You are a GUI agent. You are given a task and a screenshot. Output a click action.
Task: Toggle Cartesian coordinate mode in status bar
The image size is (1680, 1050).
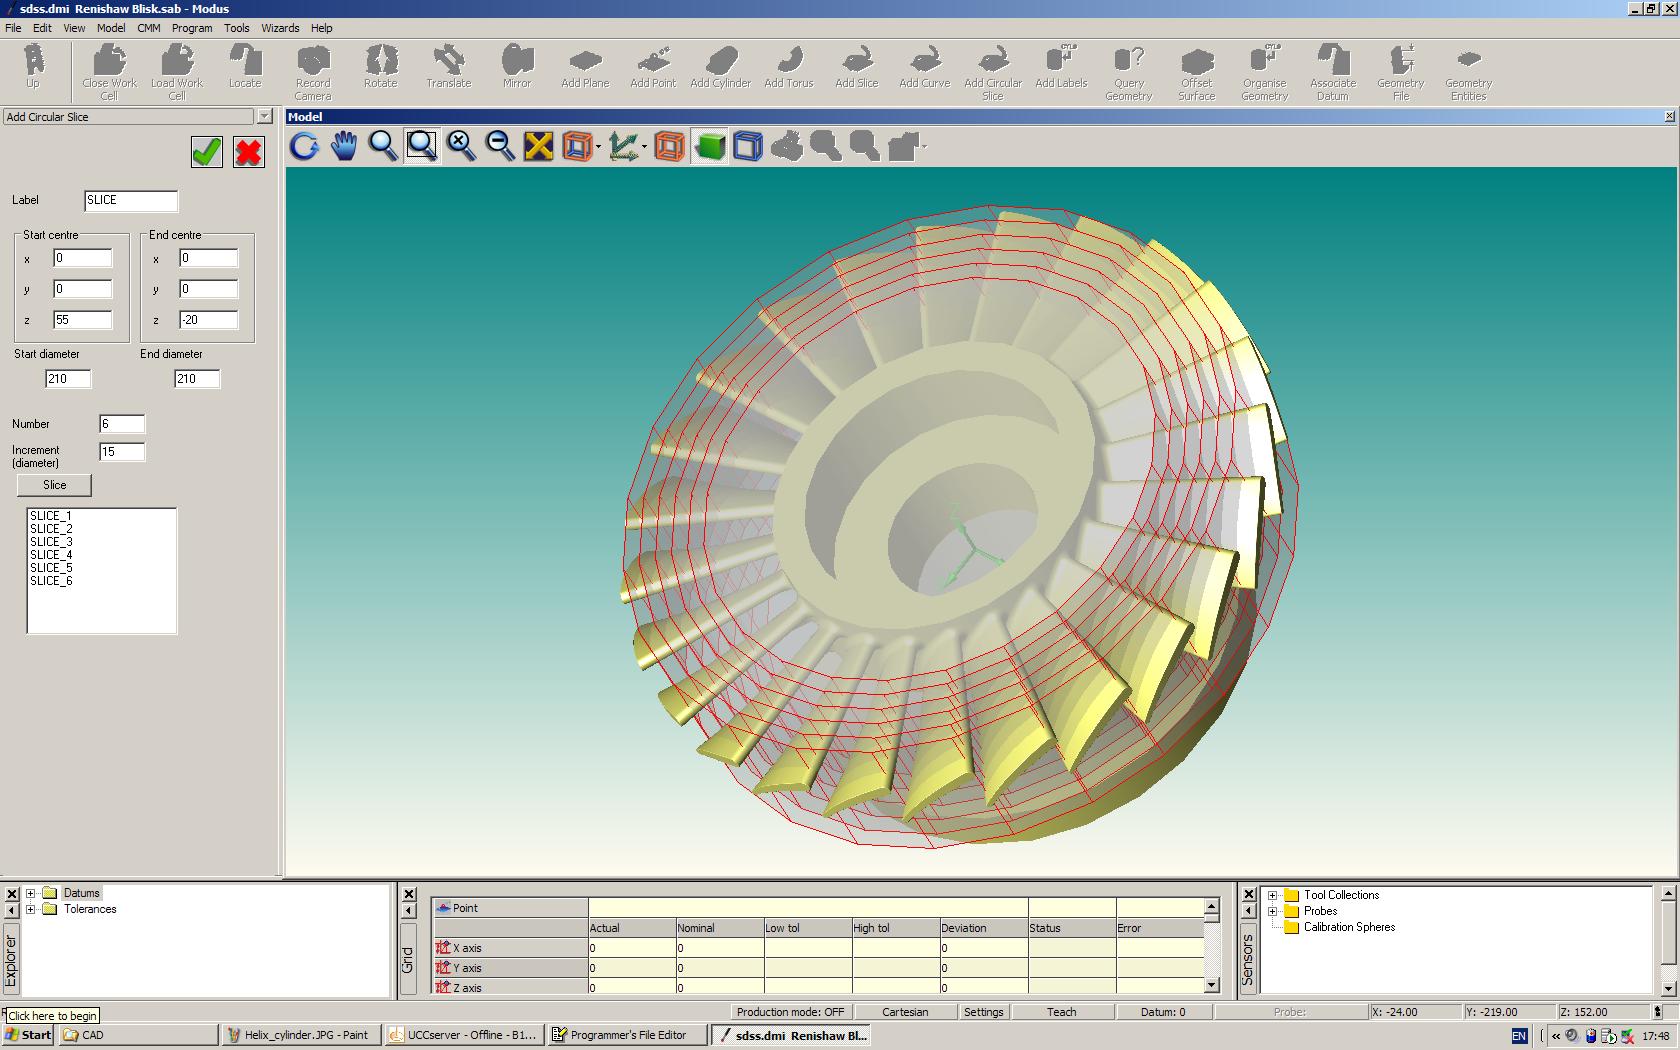(x=905, y=1012)
